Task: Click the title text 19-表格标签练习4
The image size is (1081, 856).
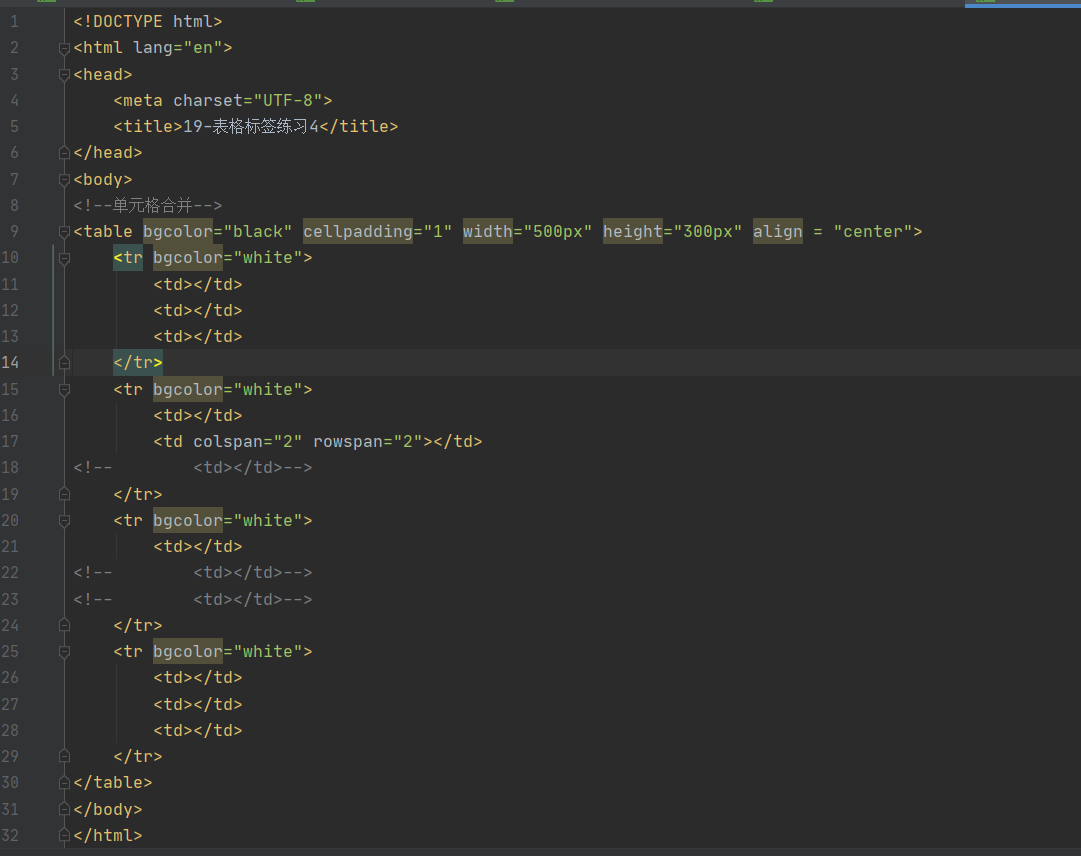Action: point(251,127)
